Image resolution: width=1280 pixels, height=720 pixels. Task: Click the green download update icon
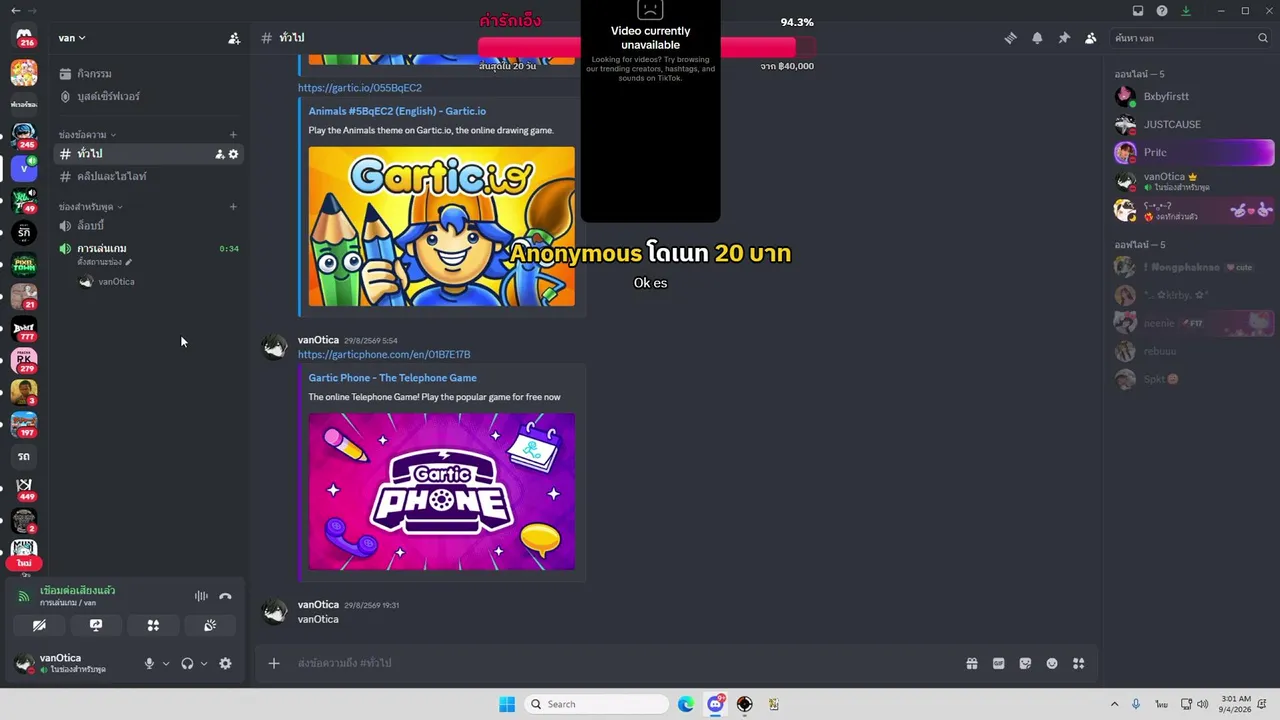1186,11
